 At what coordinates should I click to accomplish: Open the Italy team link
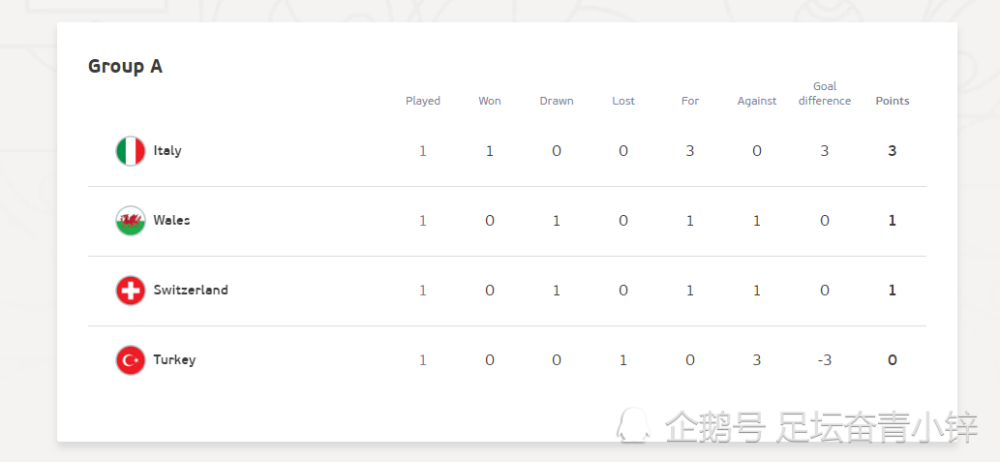(x=167, y=151)
